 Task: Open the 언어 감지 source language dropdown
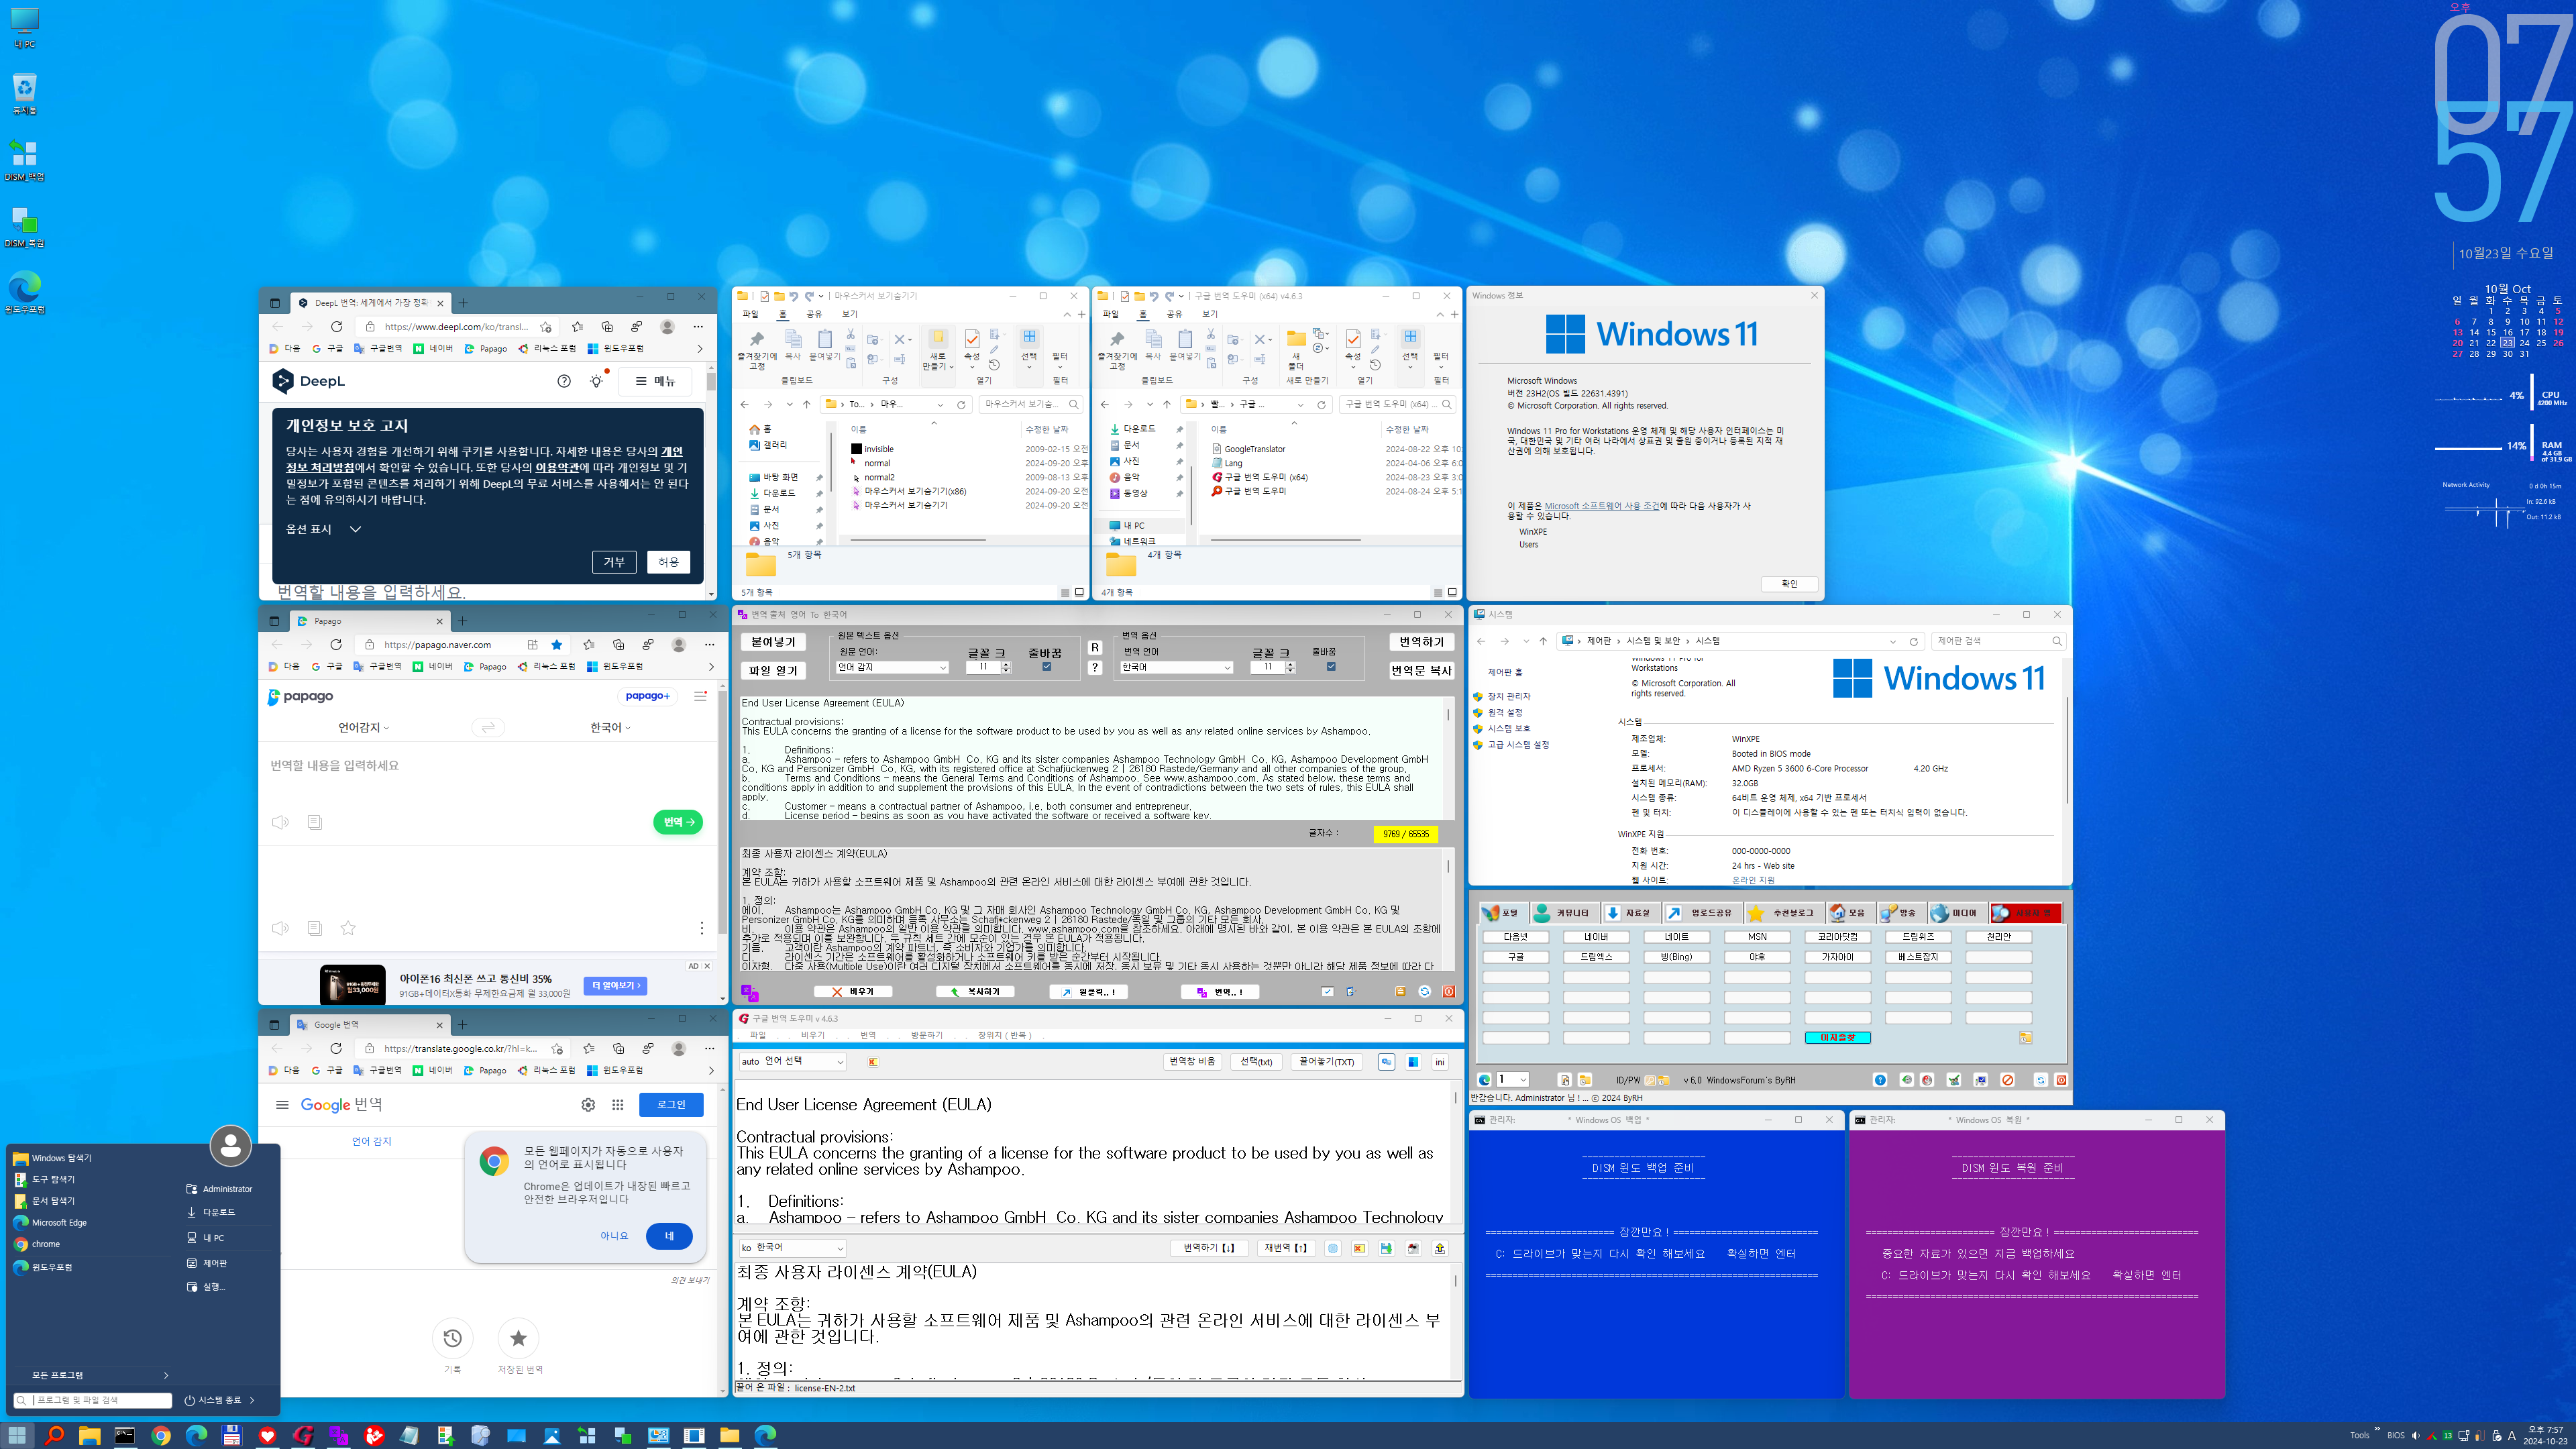[x=892, y=667]
